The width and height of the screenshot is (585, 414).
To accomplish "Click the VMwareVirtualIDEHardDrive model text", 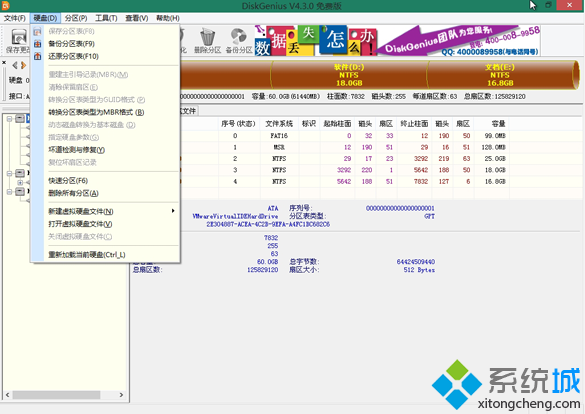I will (x=235, y=216).
